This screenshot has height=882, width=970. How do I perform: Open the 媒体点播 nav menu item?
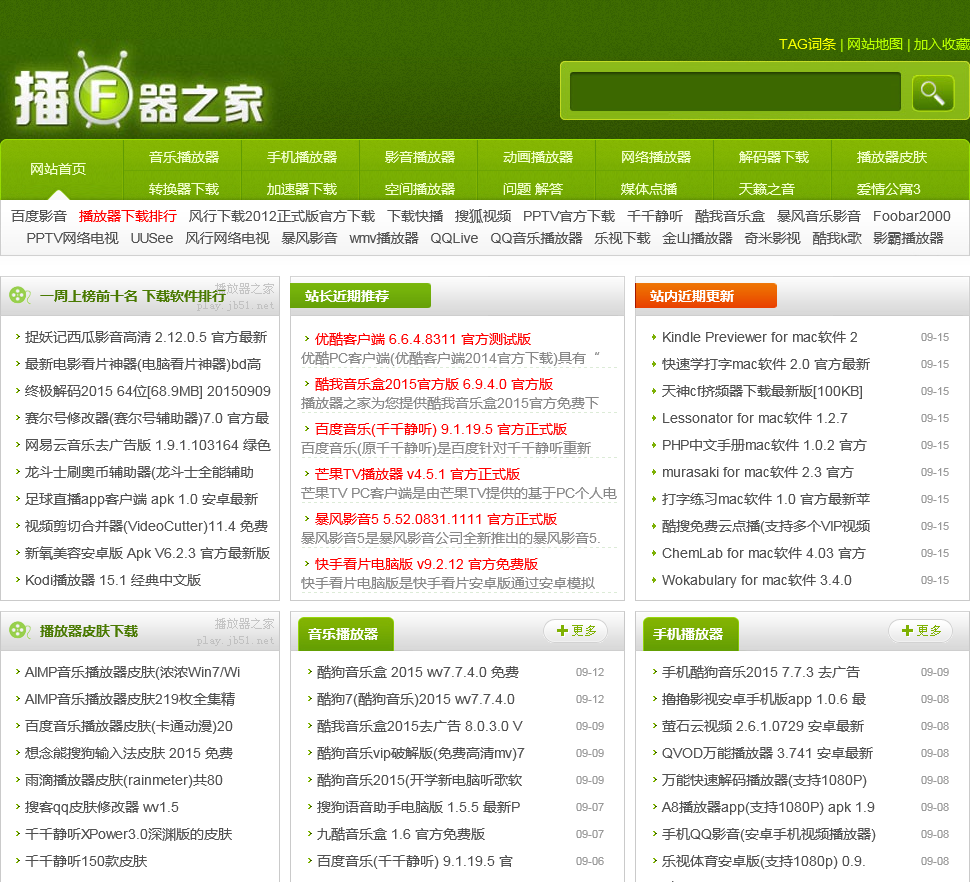coord(649,189)
